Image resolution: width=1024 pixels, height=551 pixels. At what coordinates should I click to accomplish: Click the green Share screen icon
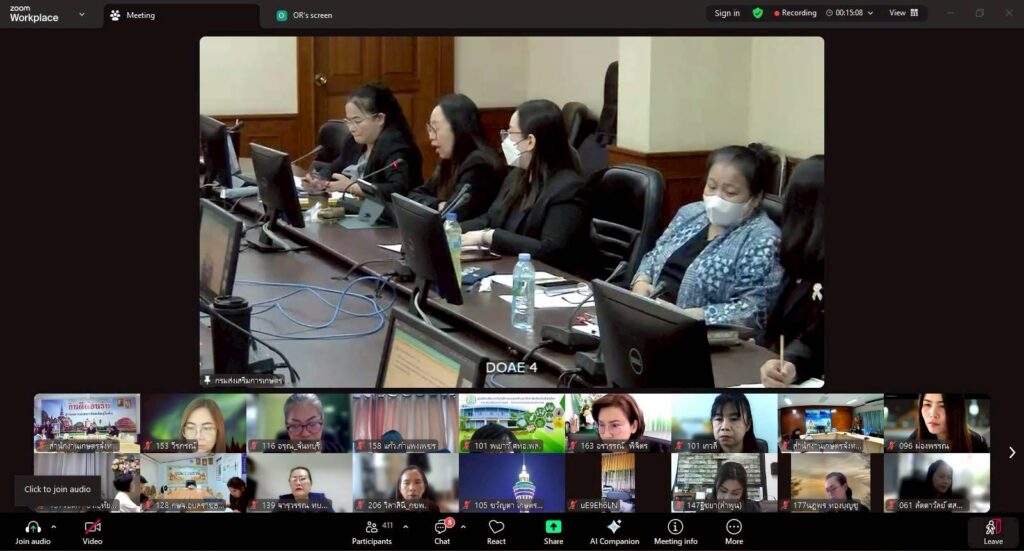point(553,527)
